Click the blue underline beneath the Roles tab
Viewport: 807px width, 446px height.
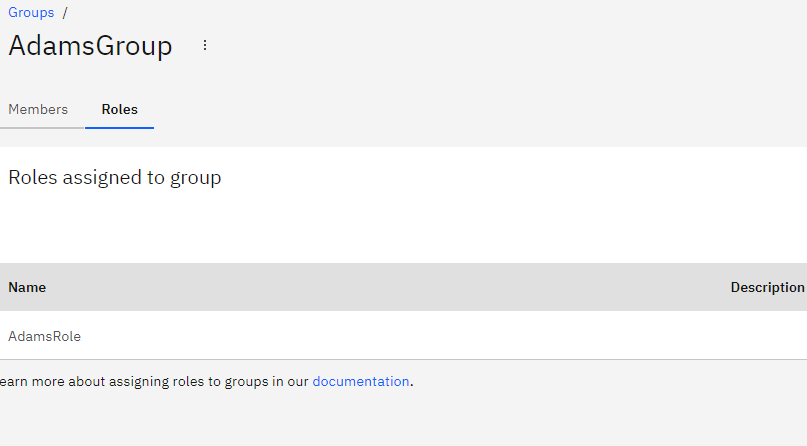(x=119, y=128)
